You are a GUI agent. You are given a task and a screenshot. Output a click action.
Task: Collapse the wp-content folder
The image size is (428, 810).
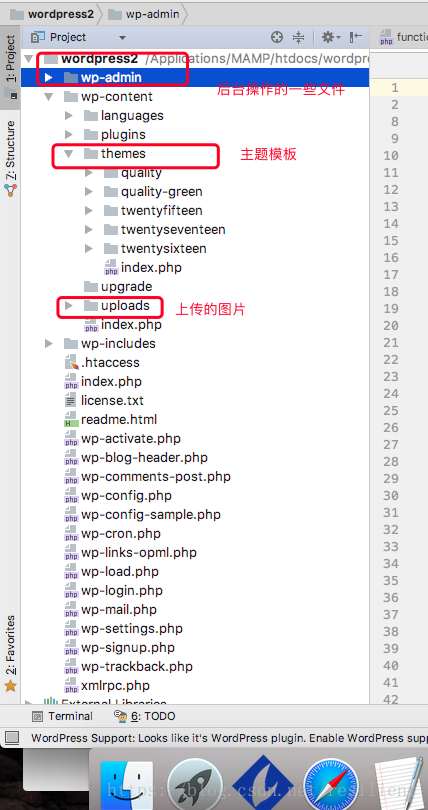[49, 97]
